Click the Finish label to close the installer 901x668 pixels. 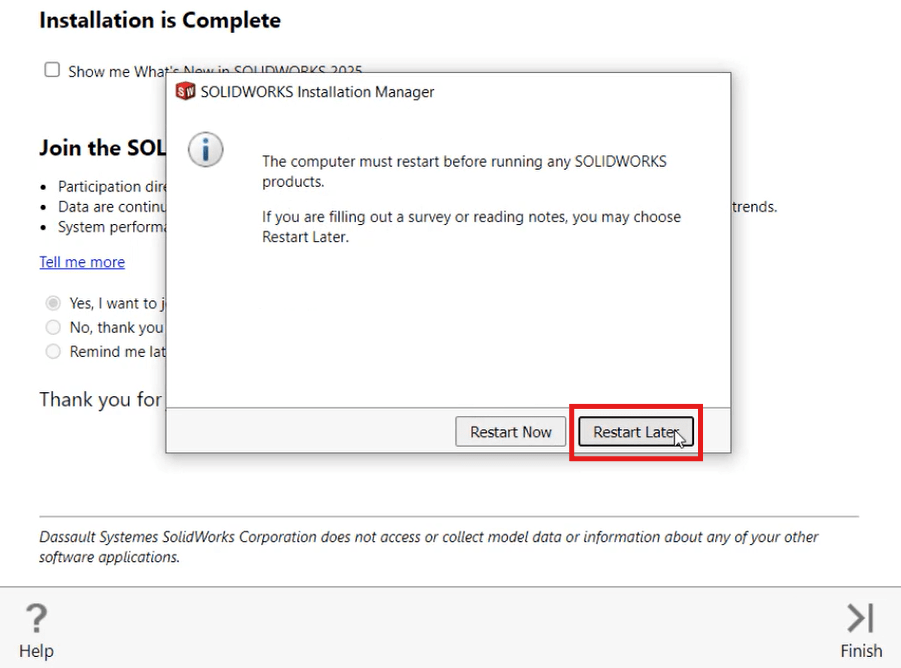(861, 650)
